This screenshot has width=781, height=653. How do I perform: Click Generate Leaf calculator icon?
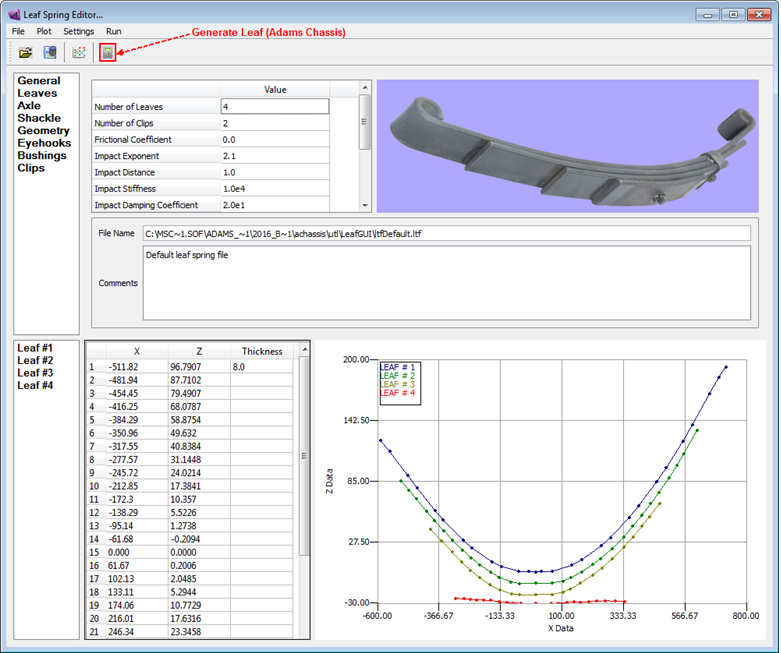(x=108, y=52)
